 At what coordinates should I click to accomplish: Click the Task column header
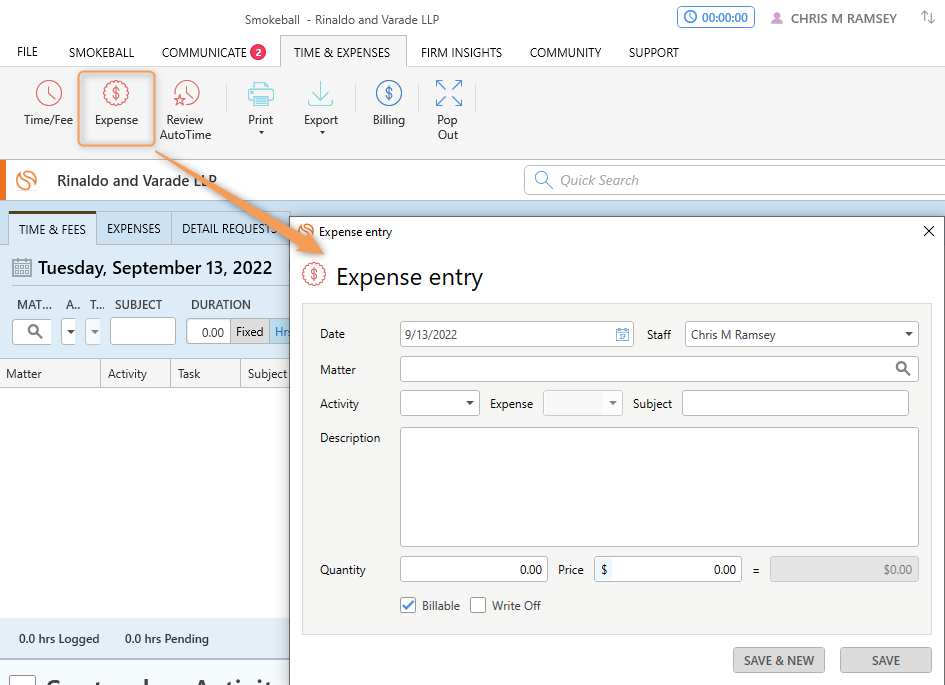coord(206,374)
